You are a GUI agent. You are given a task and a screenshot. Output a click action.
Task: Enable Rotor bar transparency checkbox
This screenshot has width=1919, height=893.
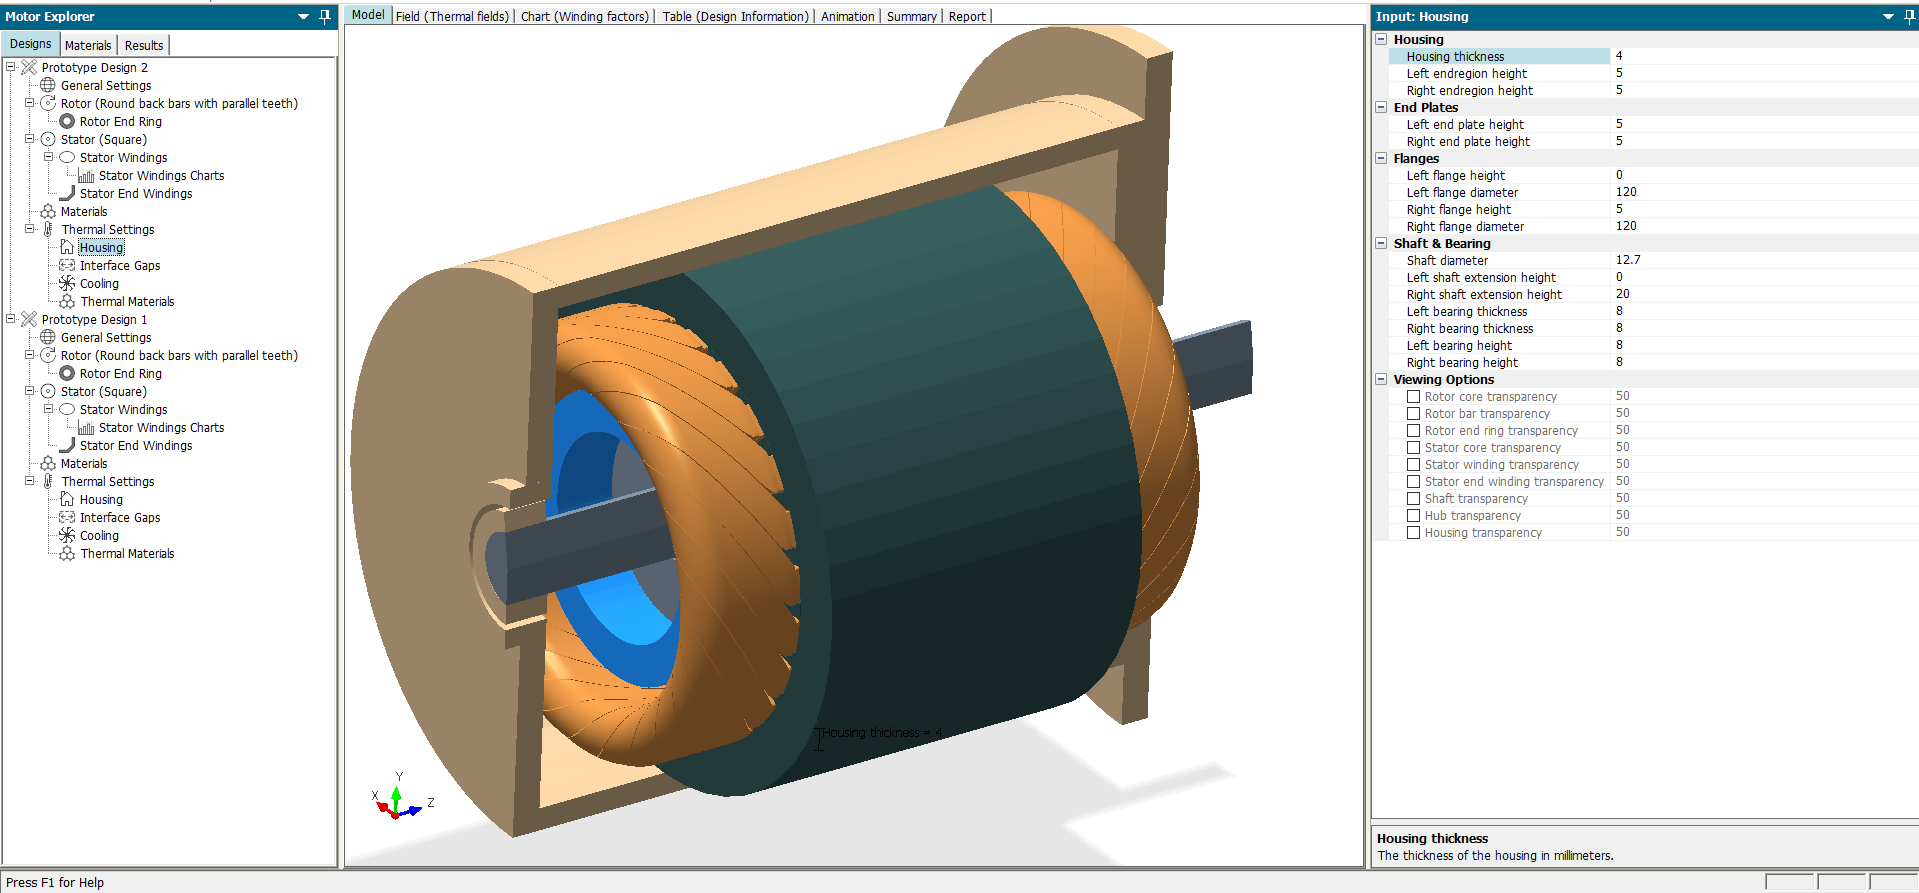pyautogui.click(x=1414, y=414)
